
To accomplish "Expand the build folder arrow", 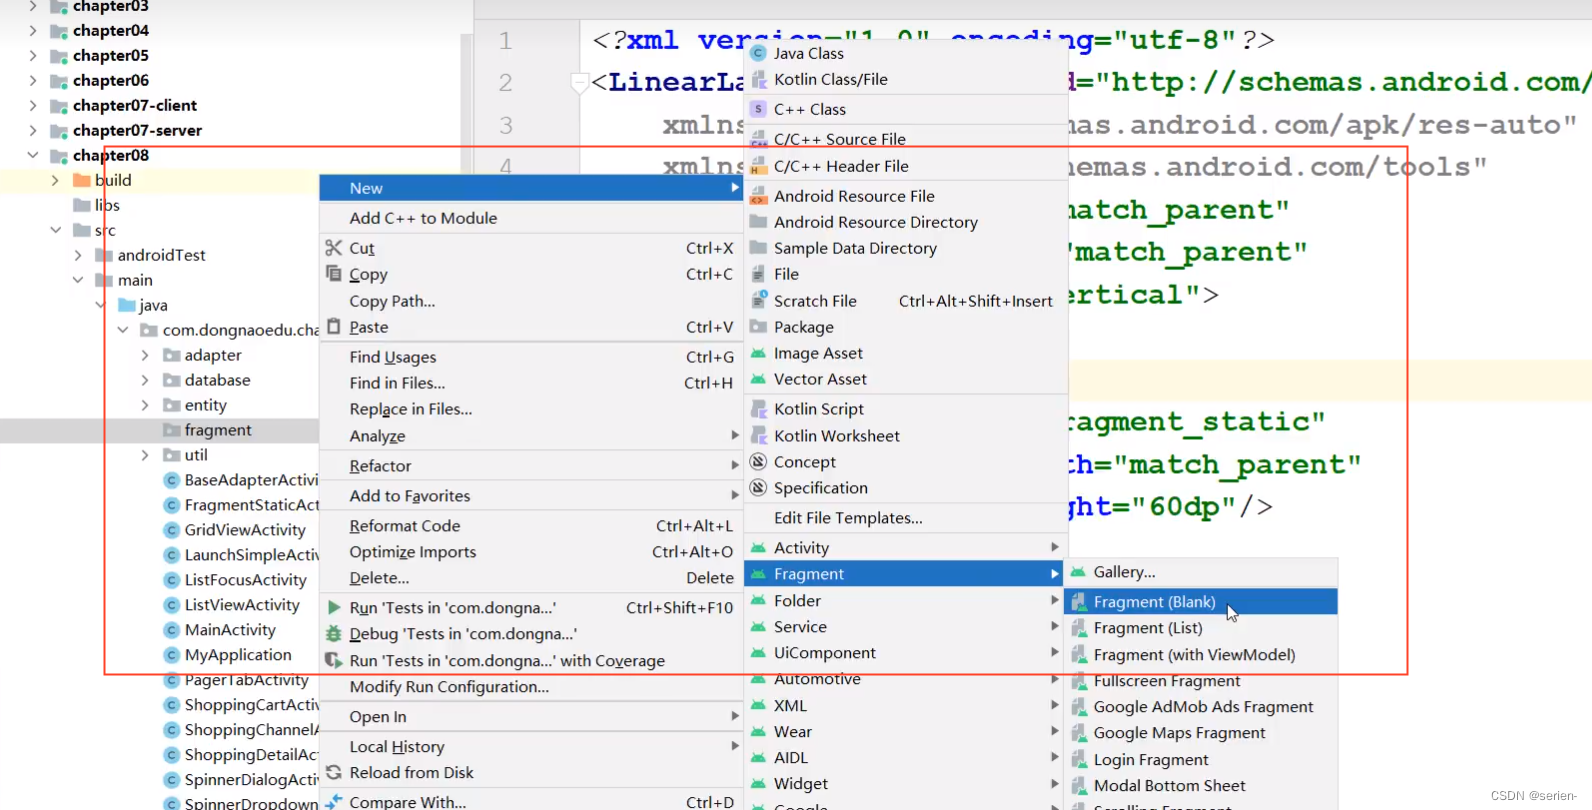I will coord(55,180).
